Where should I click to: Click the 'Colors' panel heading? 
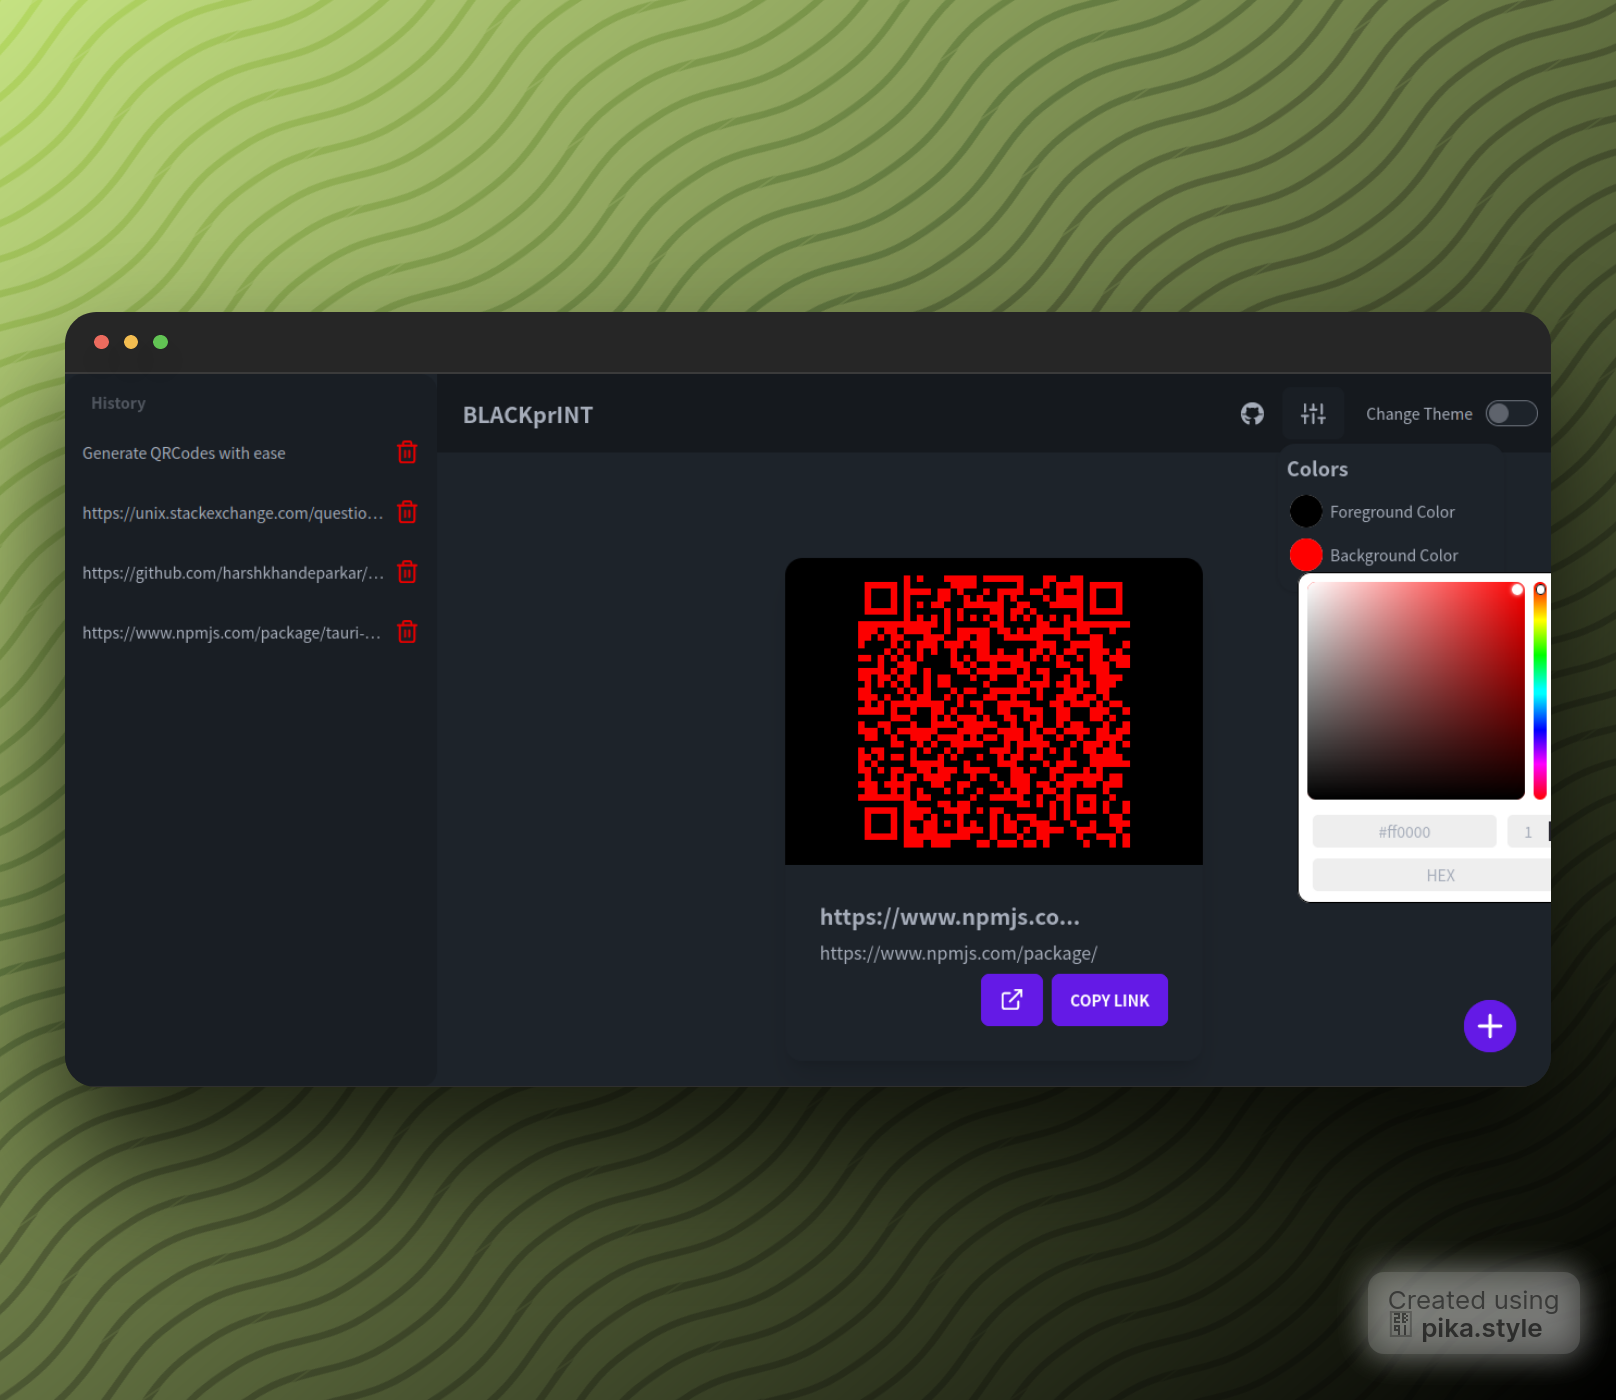click(1317, 469)
